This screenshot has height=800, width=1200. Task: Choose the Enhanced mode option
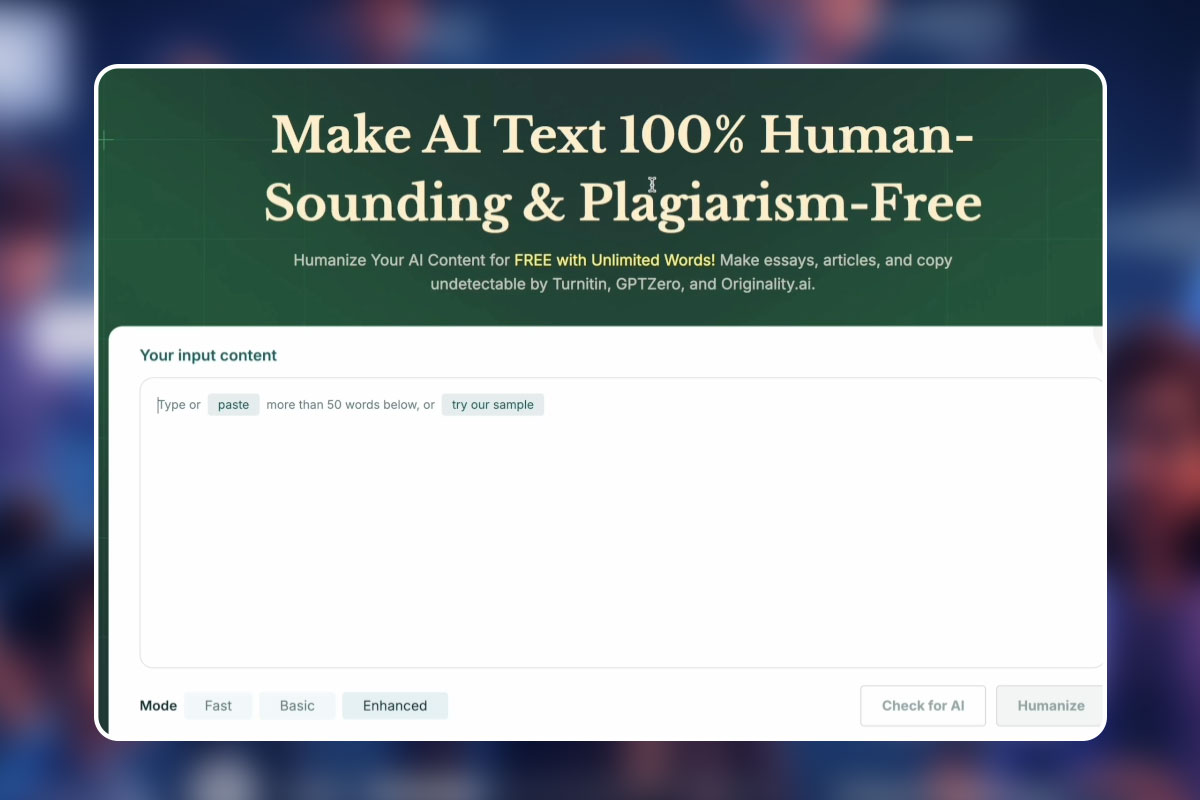coord(395,706)
